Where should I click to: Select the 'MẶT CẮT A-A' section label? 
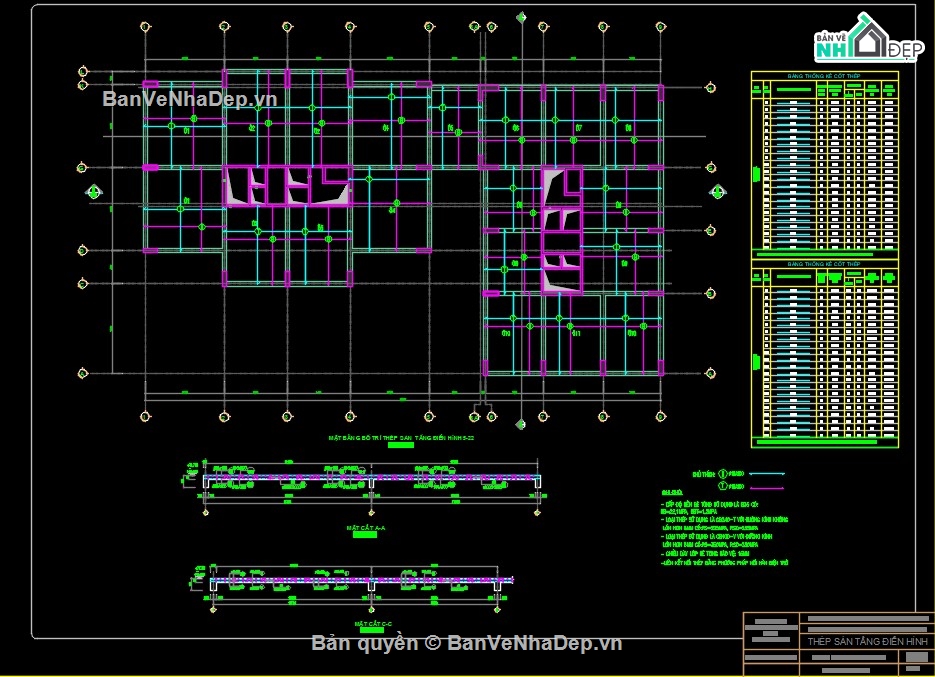(366, 528)
